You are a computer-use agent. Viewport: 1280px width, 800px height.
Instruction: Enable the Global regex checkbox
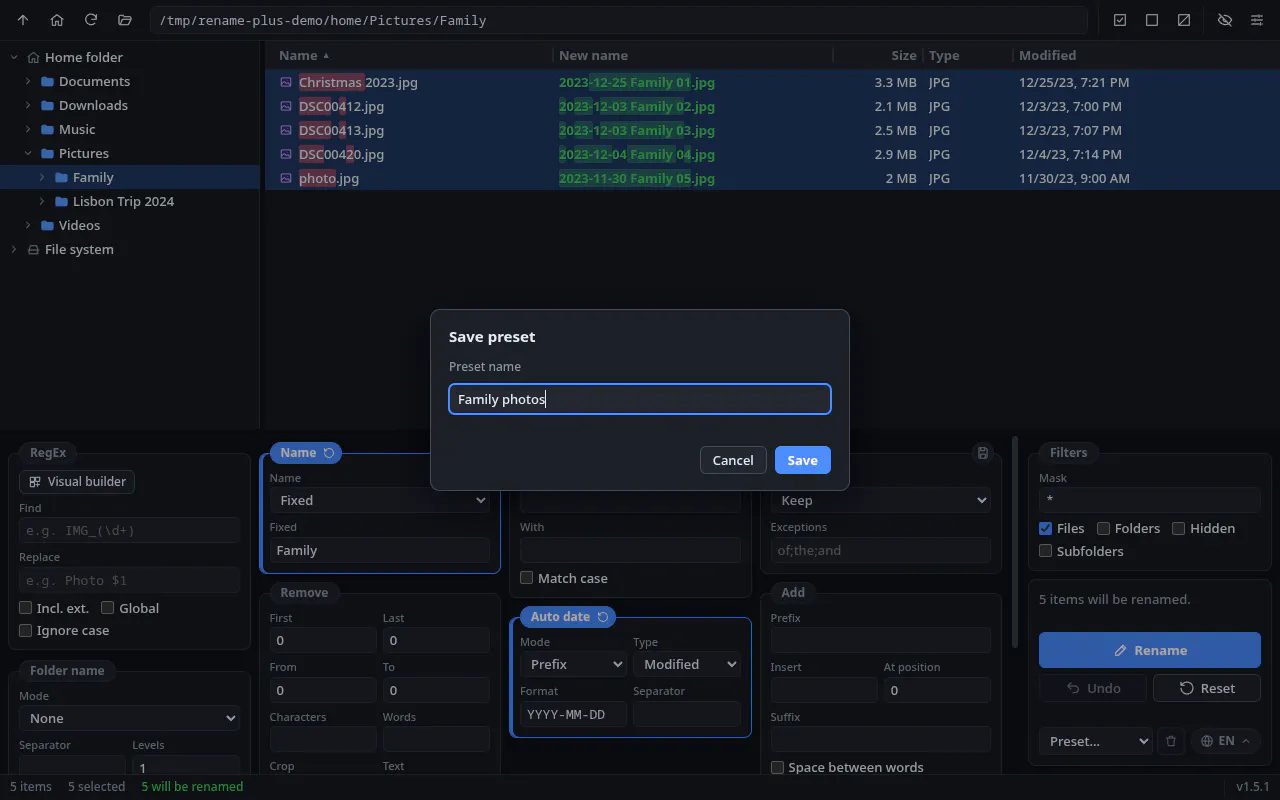coord(108,608)
